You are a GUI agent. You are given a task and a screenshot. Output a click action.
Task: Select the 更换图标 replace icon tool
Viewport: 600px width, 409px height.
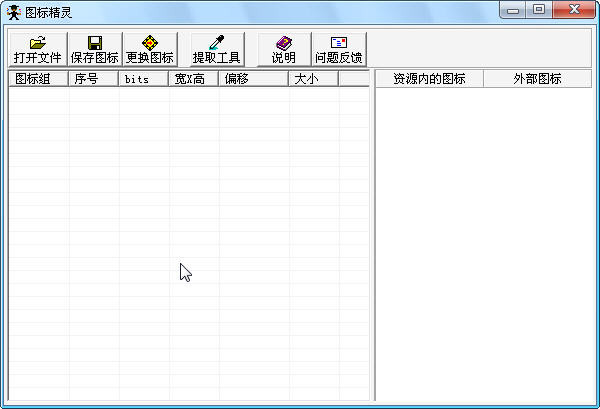coord(150,49)
